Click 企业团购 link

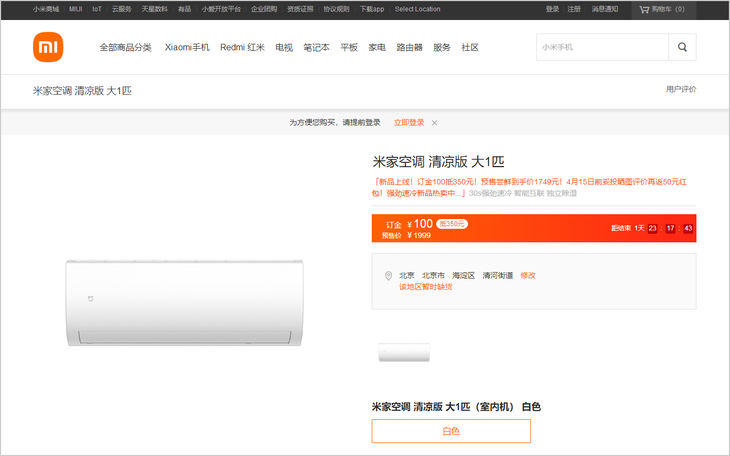pyautogui.click(x=264, y=9)
